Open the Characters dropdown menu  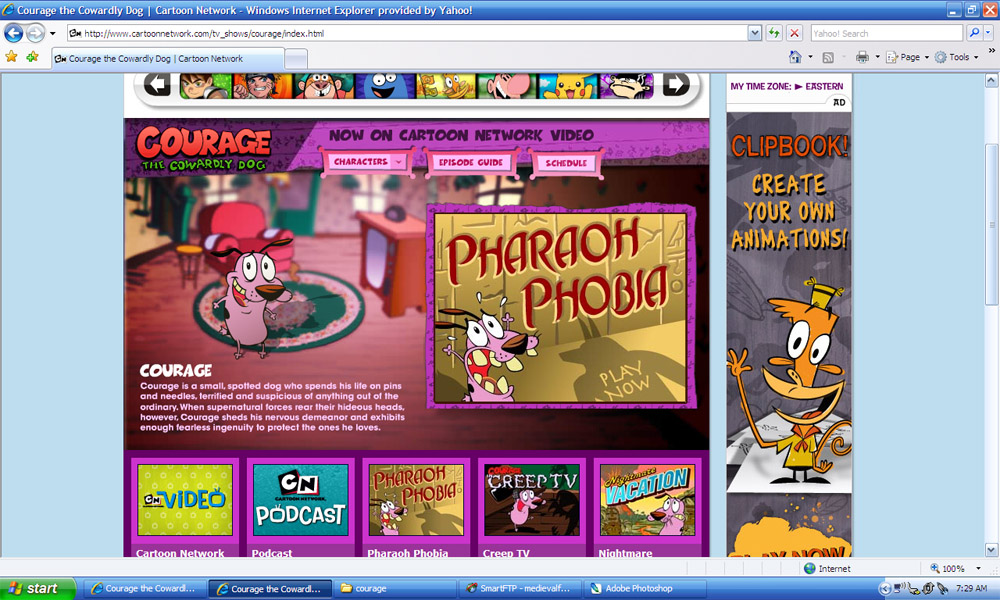tap(367, 162)
